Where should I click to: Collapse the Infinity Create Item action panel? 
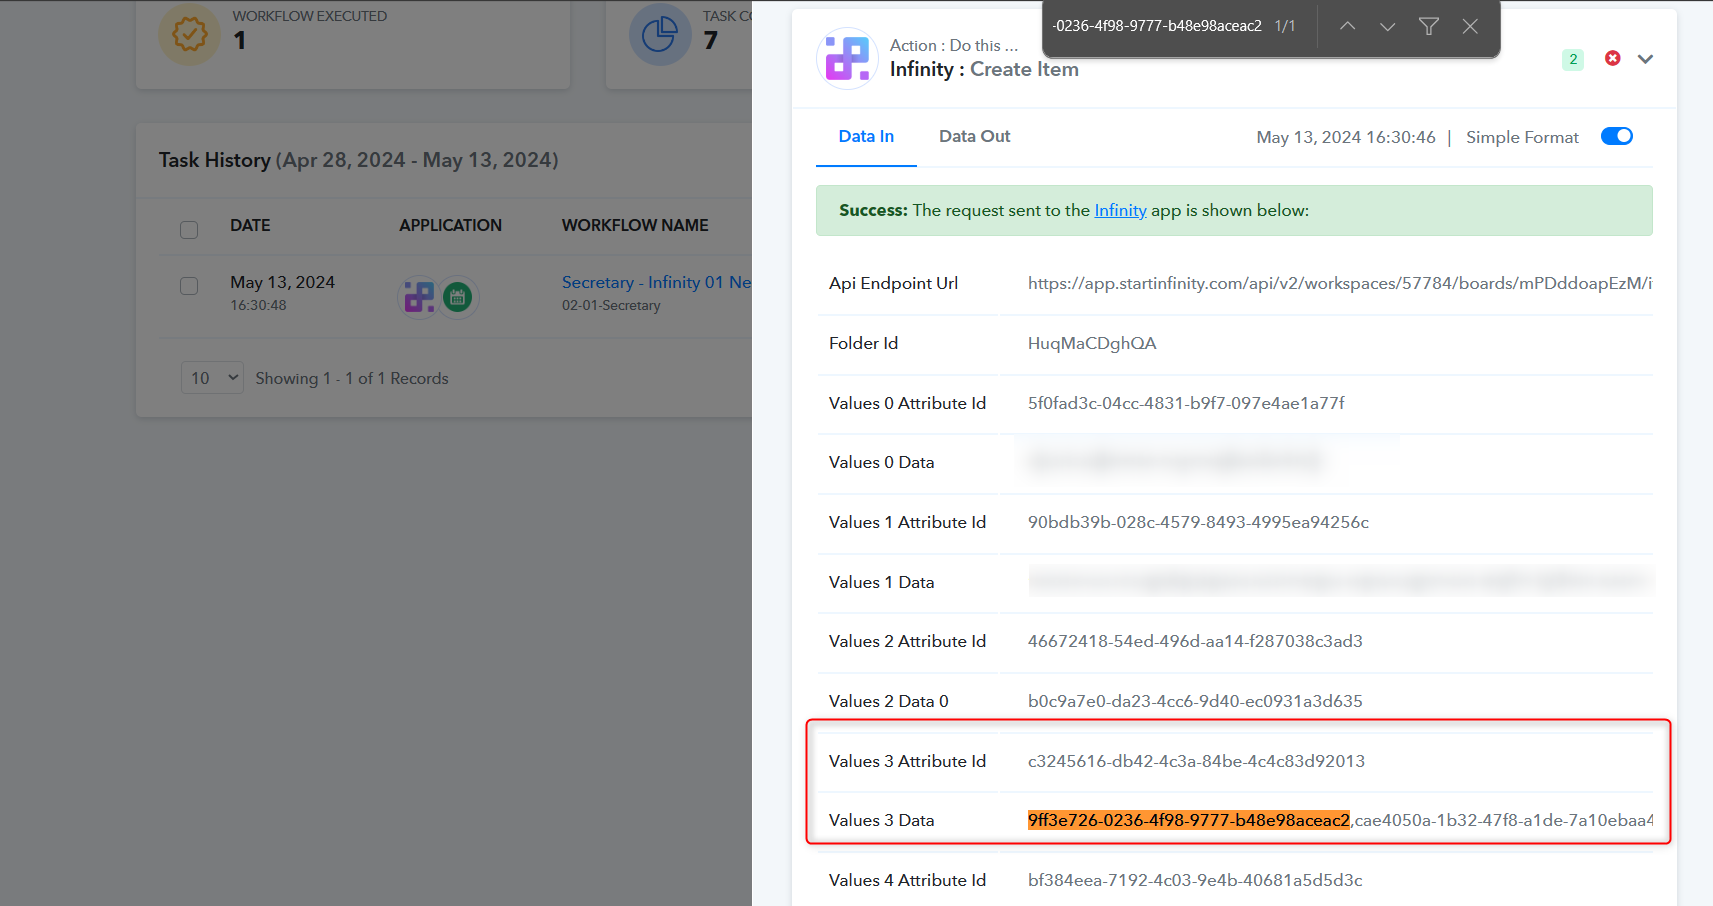coord(1645,59)
